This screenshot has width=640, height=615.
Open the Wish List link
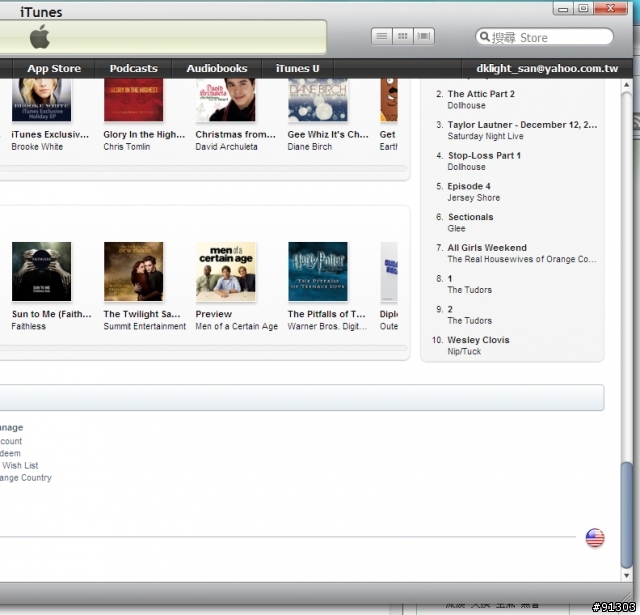pos(20,465)
